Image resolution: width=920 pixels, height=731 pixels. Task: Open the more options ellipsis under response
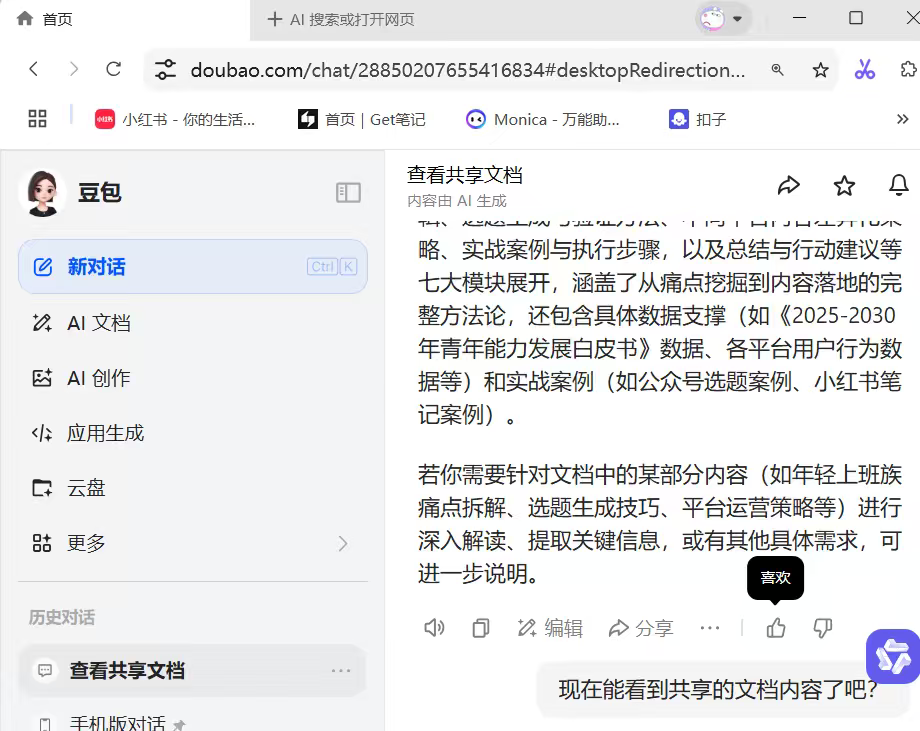pyautogui.click(x=710, y=628)
